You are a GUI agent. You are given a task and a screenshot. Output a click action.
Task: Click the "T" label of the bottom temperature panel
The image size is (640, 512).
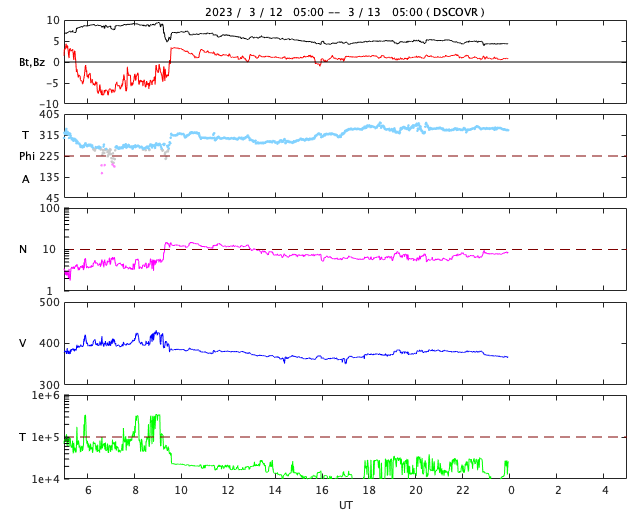(23, 437)
